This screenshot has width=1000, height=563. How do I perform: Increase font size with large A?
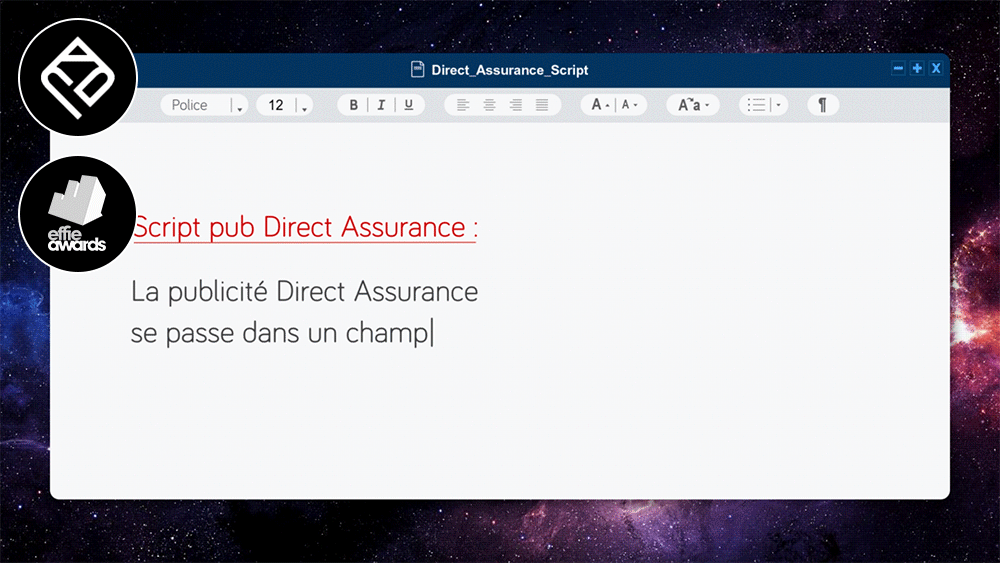[599, 105]
